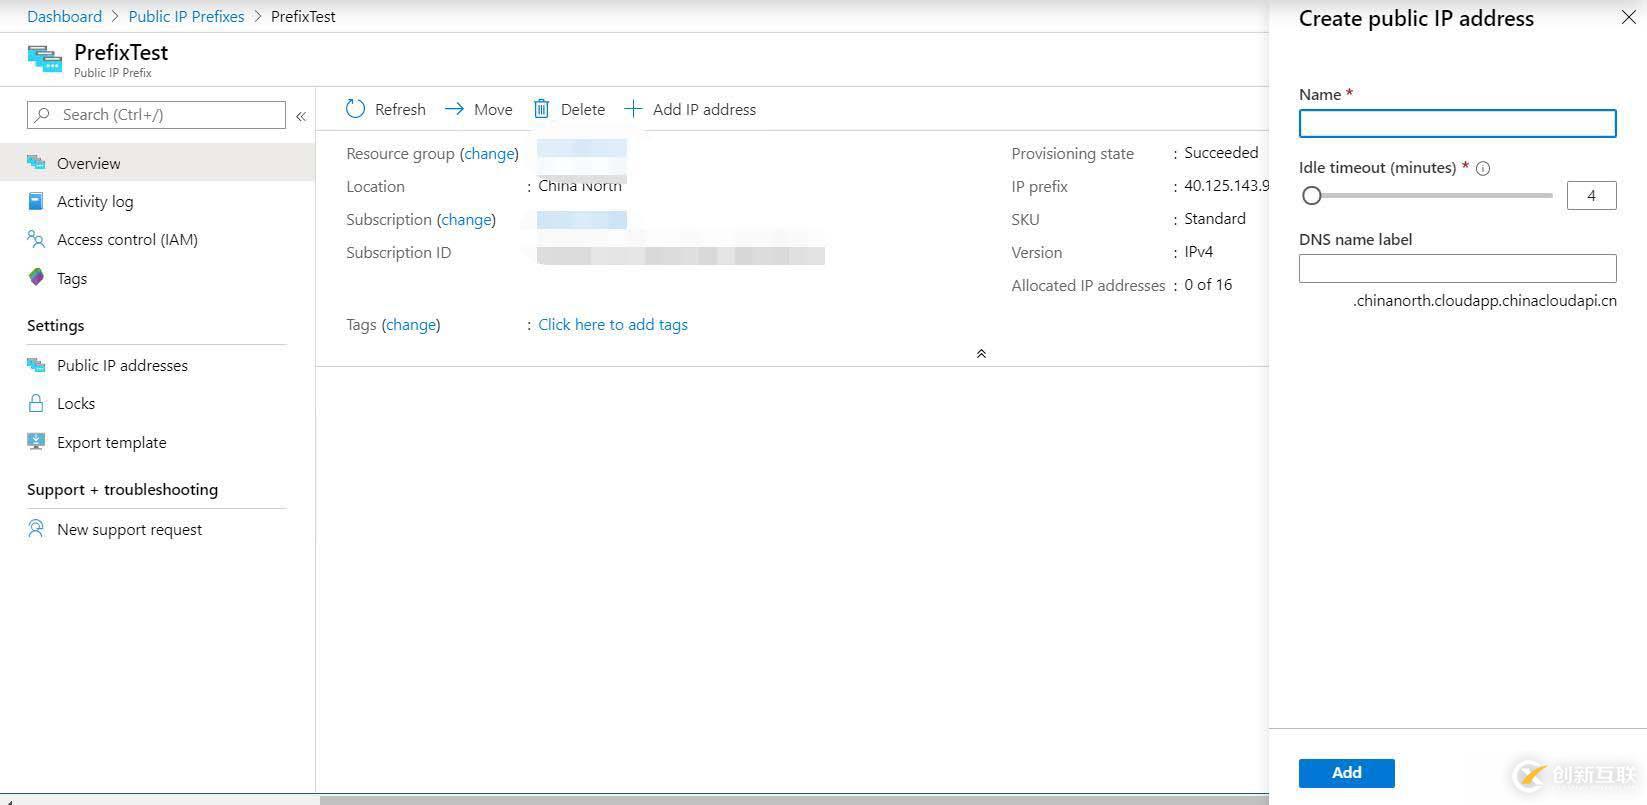This screenshot has width=1647, height=805.
Task: Click the Add IP address plus icon
Action: pyautogui.click(x=633, y=109)
